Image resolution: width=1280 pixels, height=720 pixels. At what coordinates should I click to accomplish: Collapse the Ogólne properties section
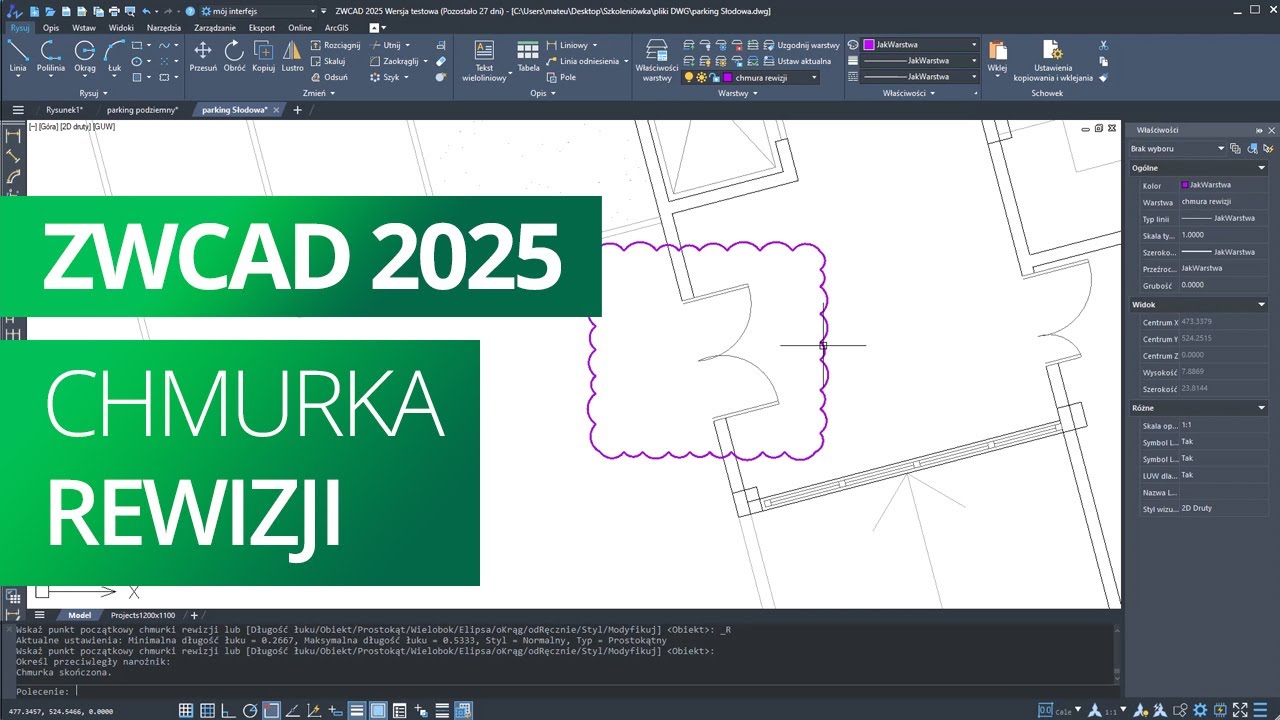(1262, 168)
